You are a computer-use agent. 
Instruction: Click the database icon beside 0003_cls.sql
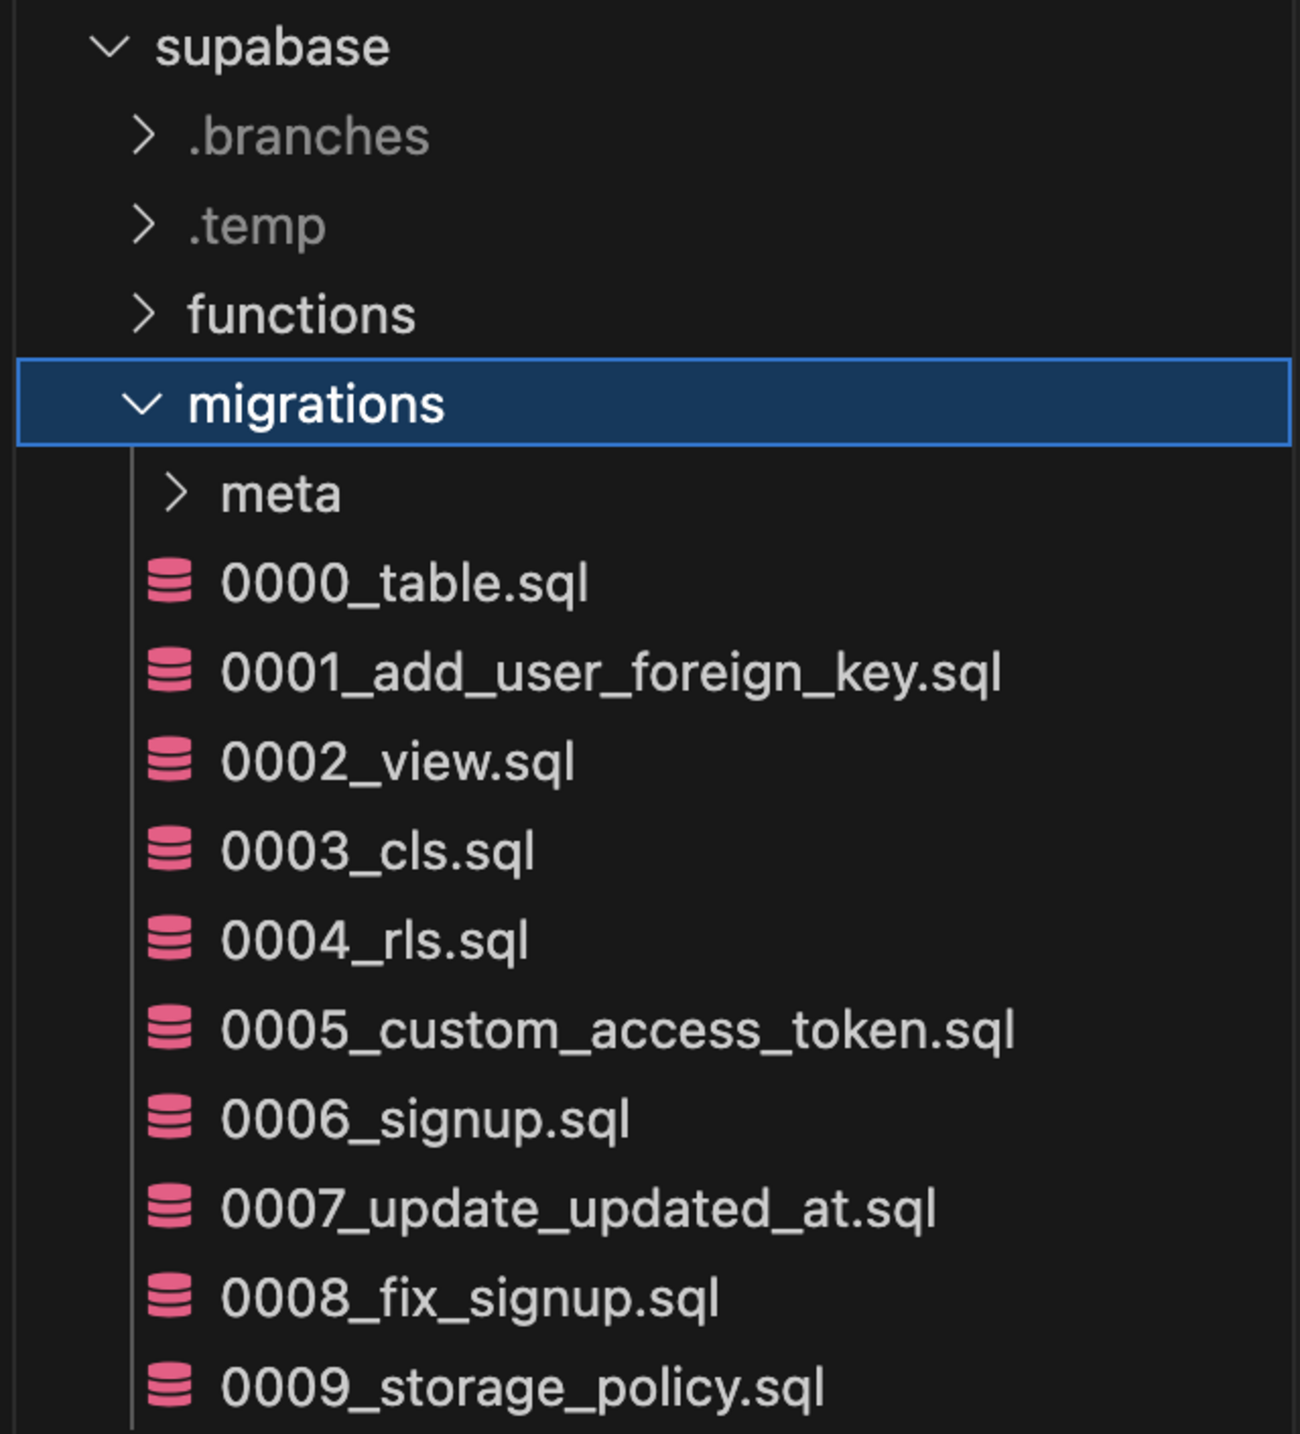click(x=170, y=850)
